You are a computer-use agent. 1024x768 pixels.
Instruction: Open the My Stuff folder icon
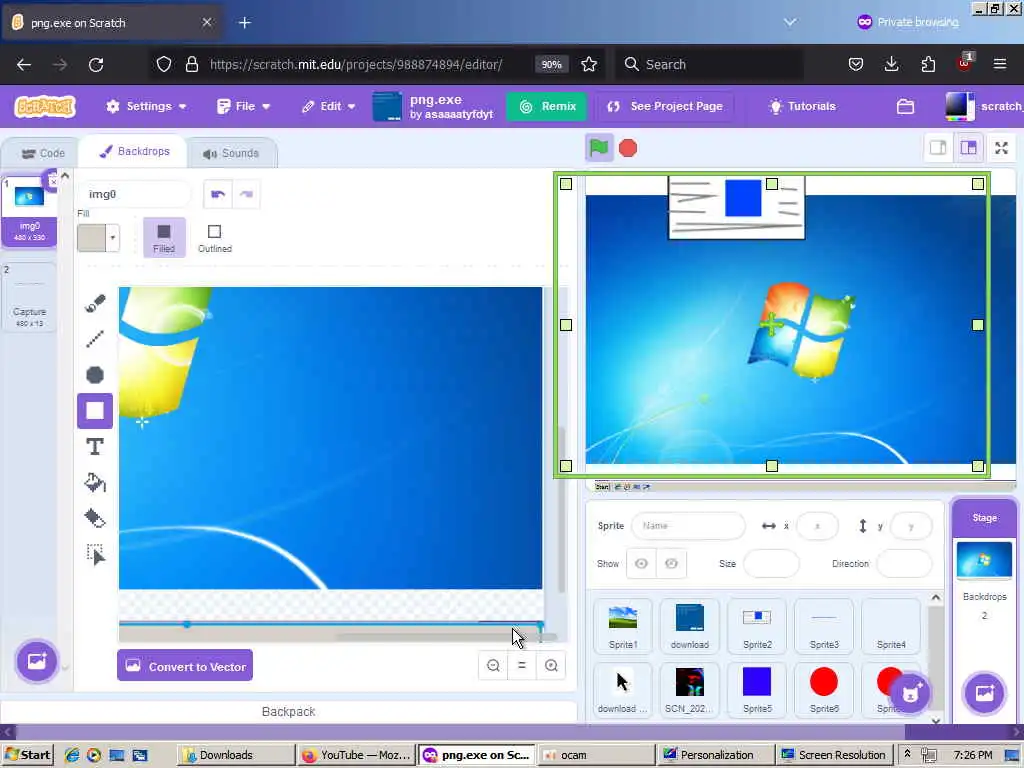click(905, 106)
